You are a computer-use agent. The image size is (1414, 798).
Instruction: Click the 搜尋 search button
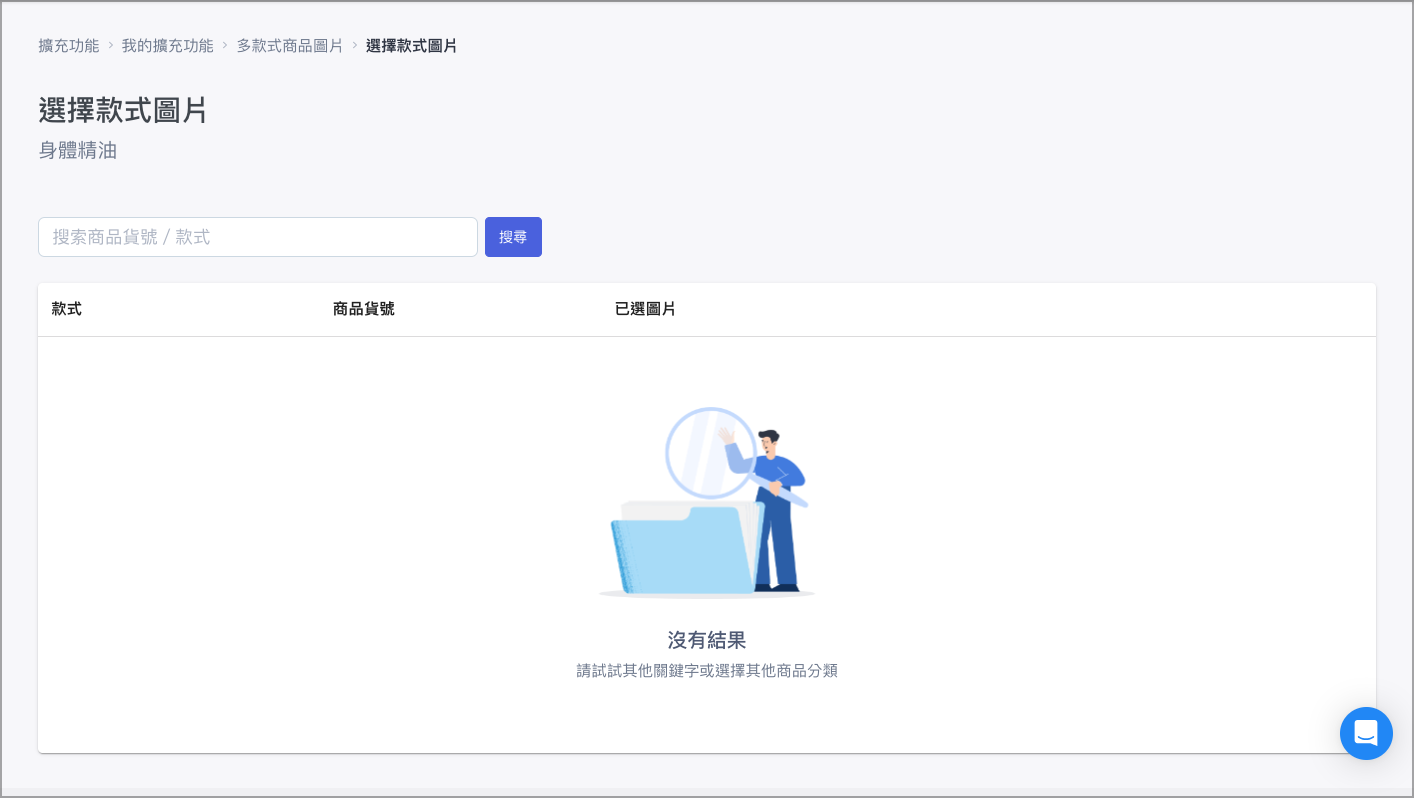[x=513, y=237]
